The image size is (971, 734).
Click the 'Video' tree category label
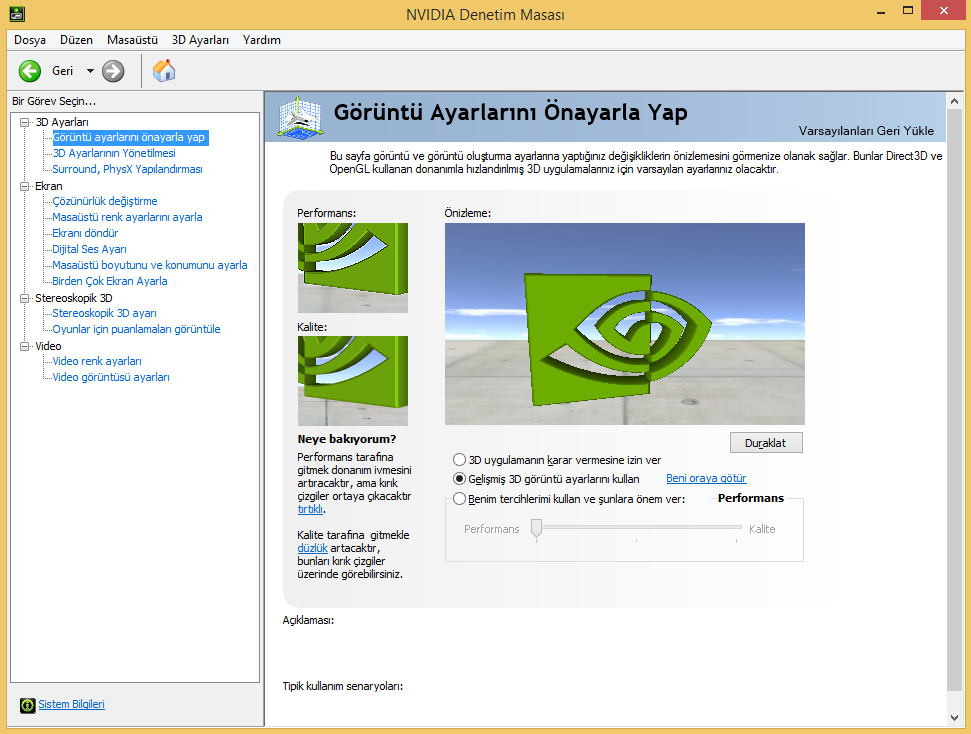tap(48, 346)
